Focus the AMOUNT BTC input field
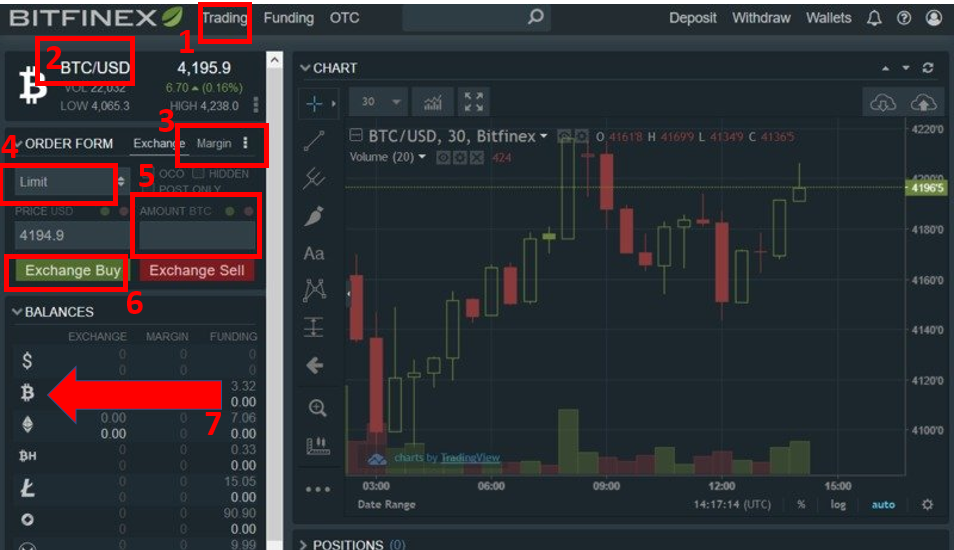 tap(197, 235)
